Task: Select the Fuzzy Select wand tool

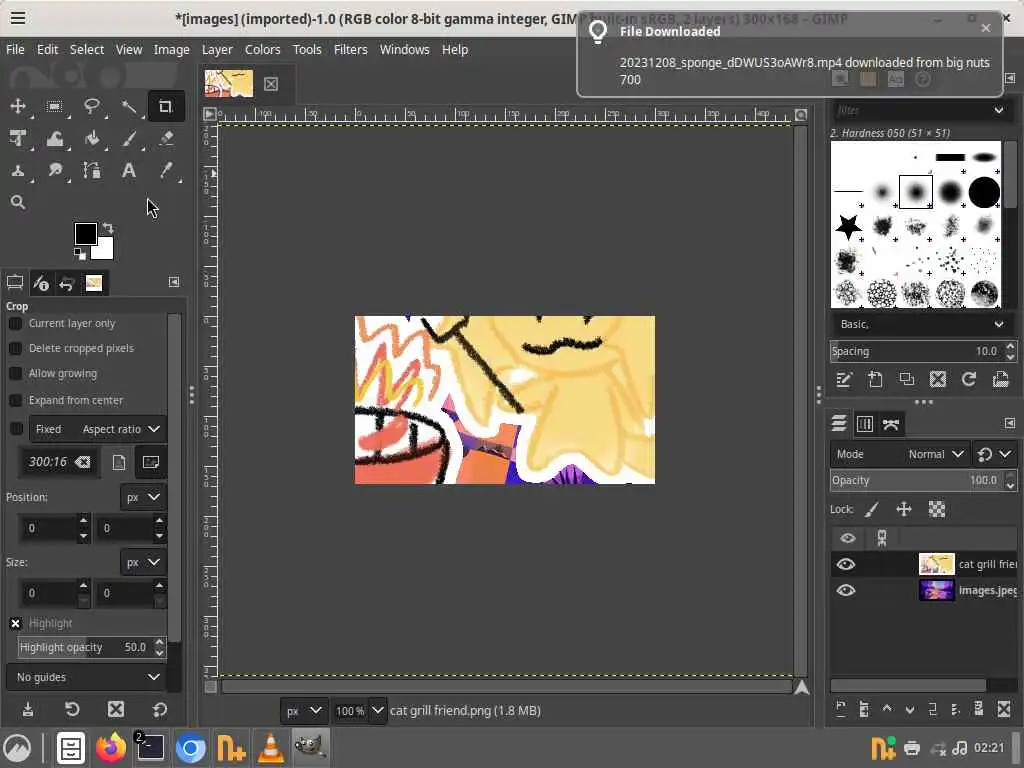Action: click(129, 106)
